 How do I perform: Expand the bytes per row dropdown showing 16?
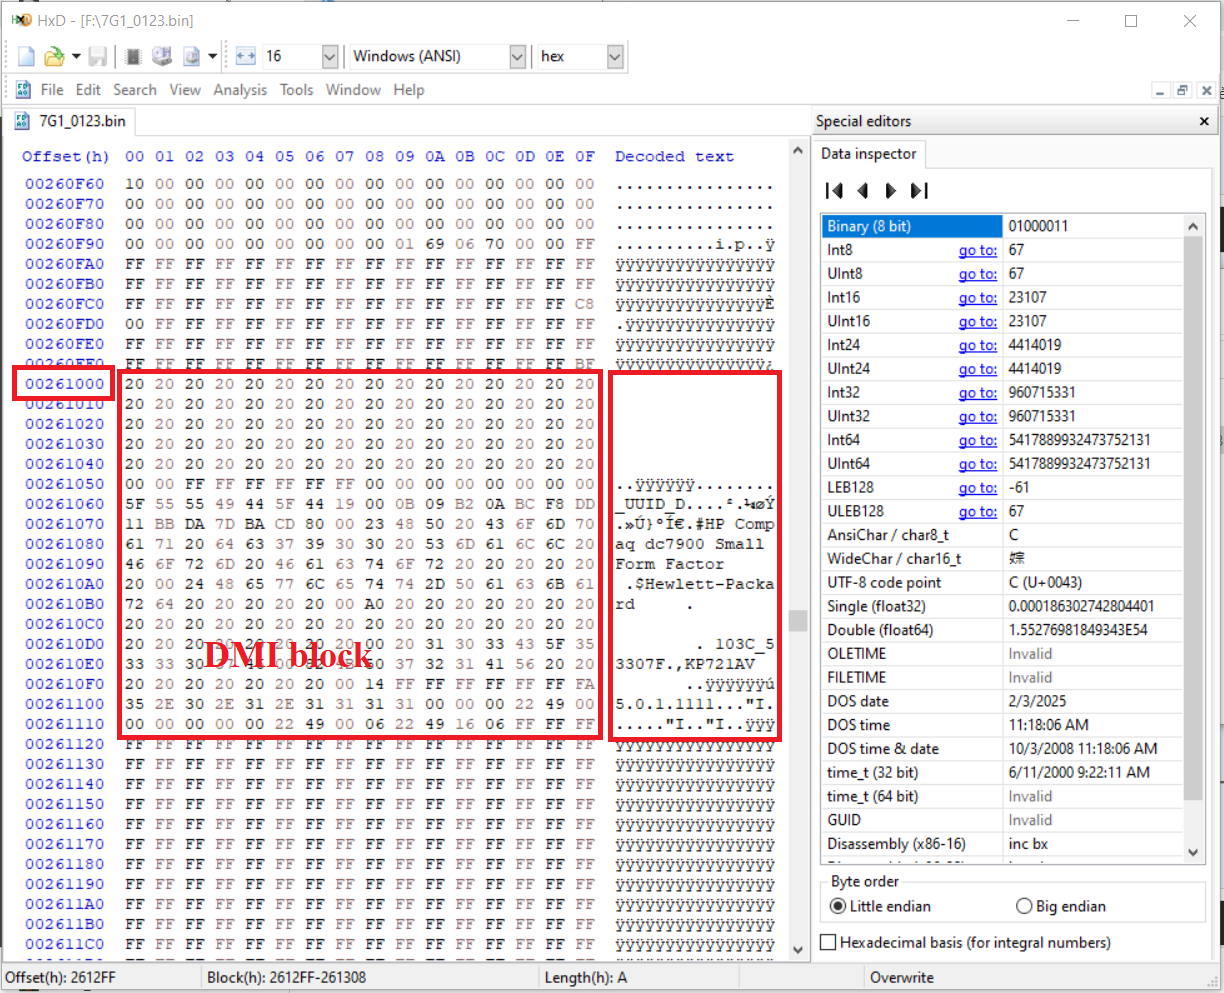coord(329,57)
